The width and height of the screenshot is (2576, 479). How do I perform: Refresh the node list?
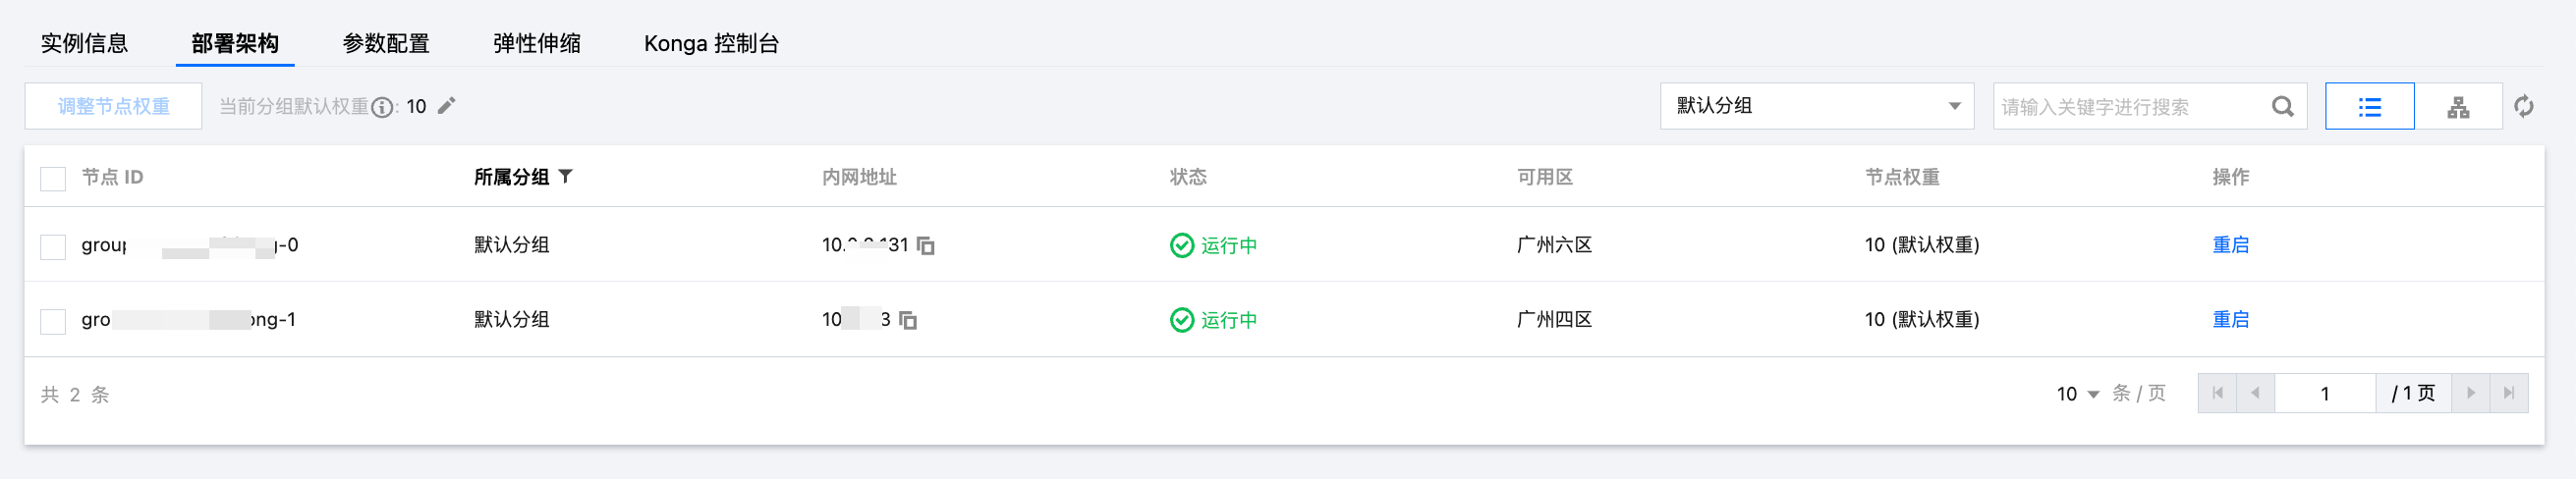[2524, 106]
